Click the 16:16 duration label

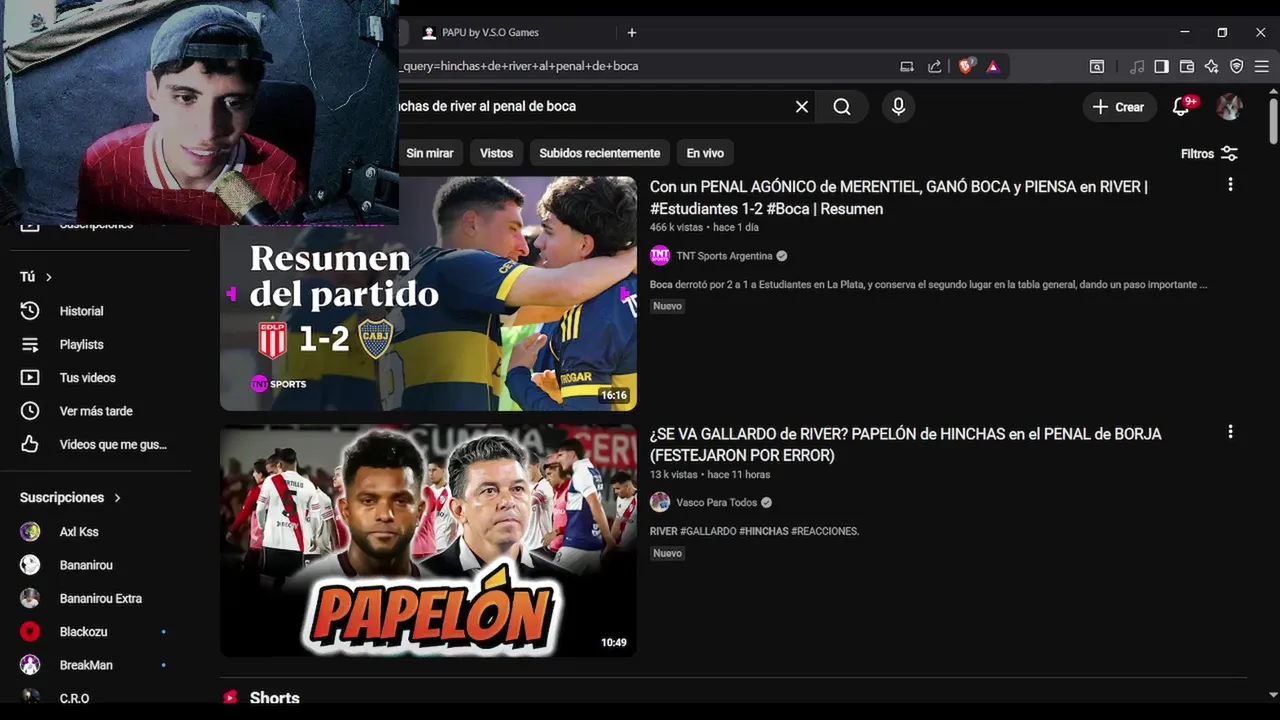click(x=614, y=395)
